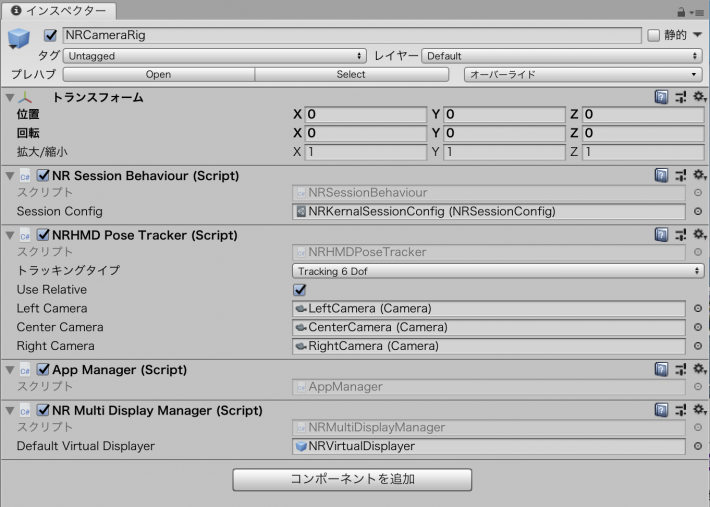
Task: Open help for Transform component
Action: pos(661,97)
